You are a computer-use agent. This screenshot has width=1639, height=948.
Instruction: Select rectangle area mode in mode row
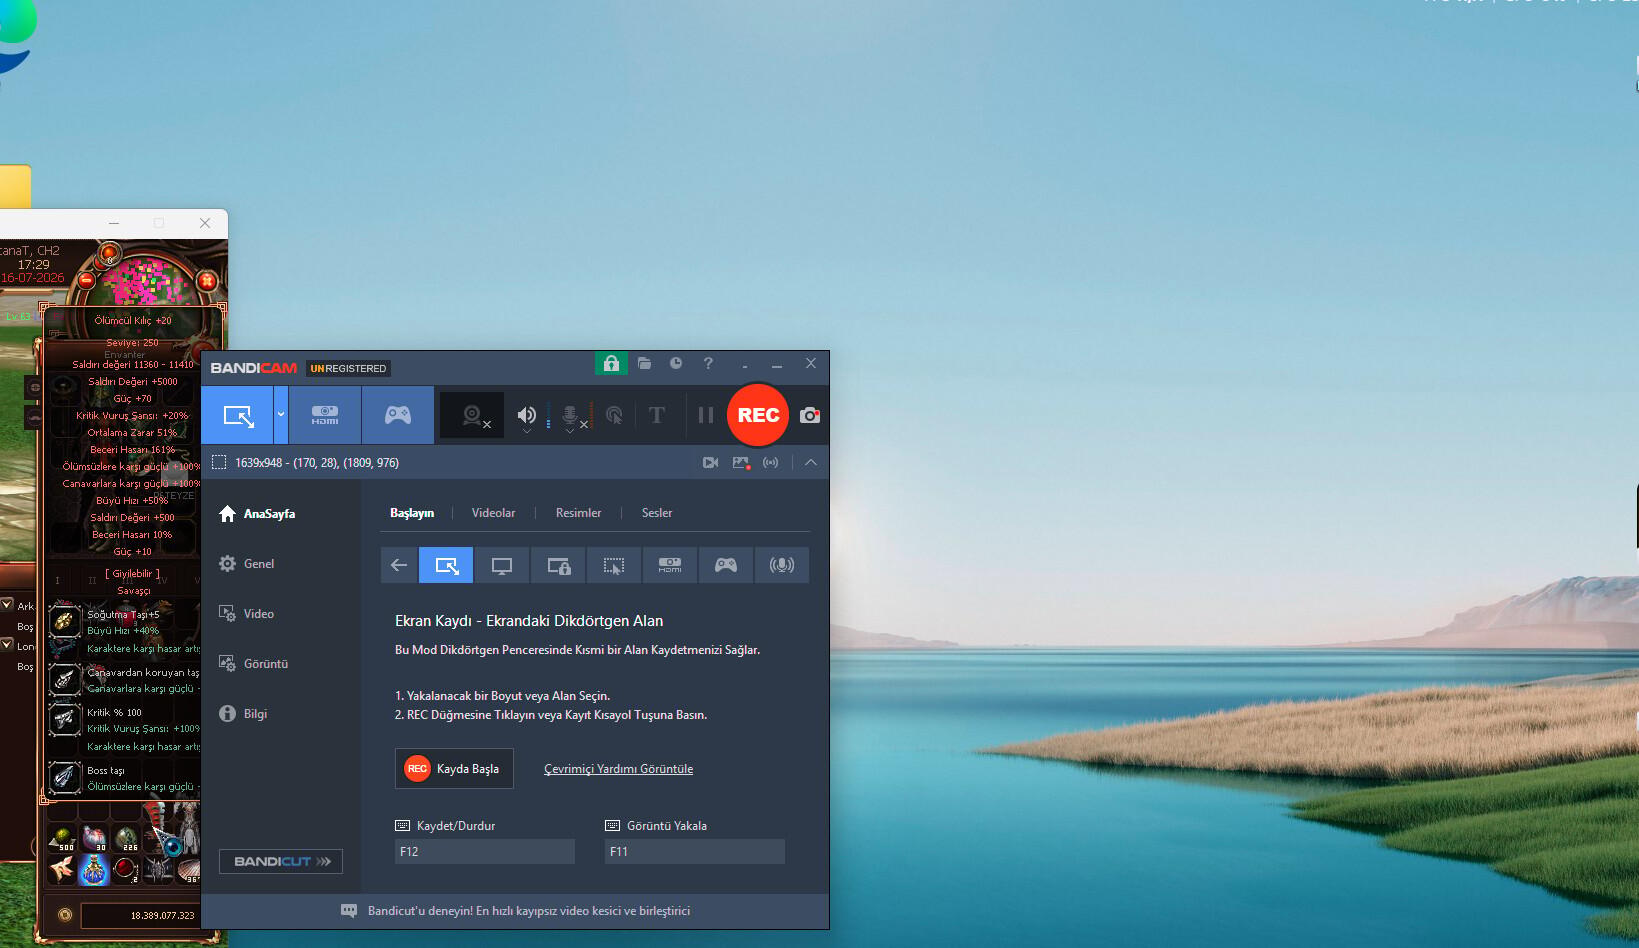tap(446, 565)
